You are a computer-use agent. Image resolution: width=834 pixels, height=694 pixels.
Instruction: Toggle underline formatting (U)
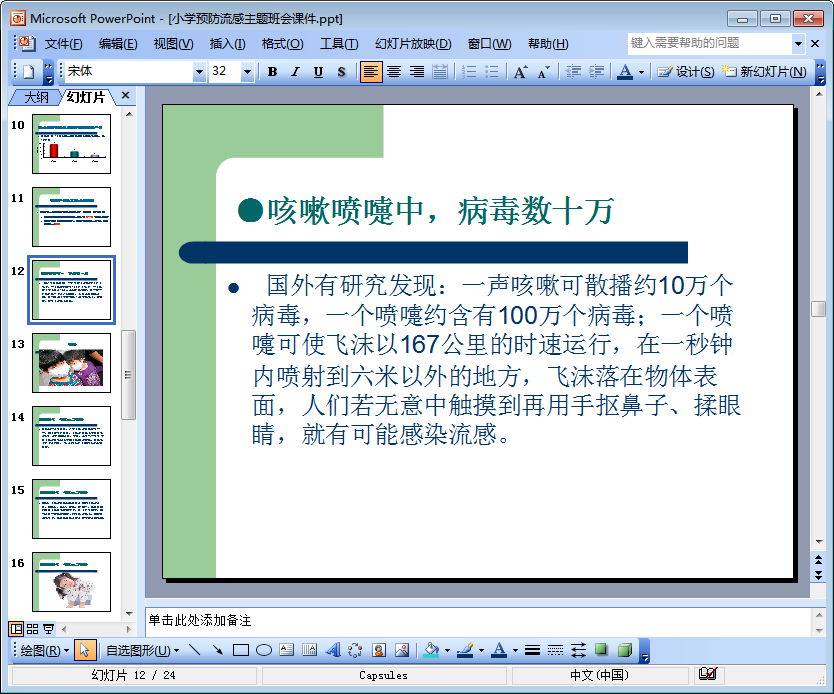point(318,72)
